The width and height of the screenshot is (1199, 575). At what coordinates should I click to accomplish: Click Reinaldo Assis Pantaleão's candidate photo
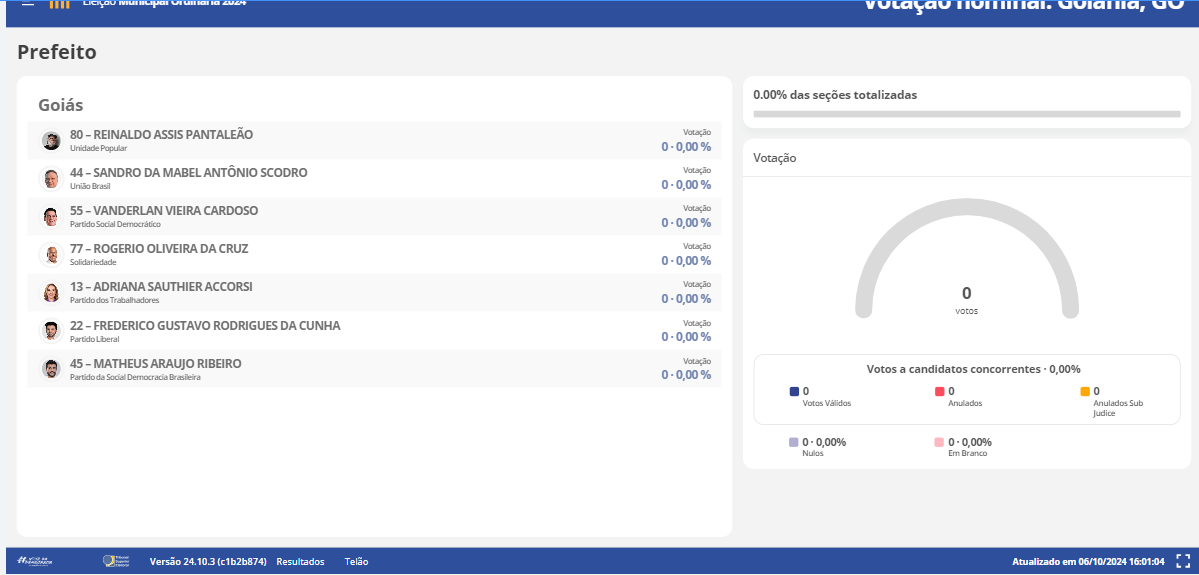tap(51, 141)
